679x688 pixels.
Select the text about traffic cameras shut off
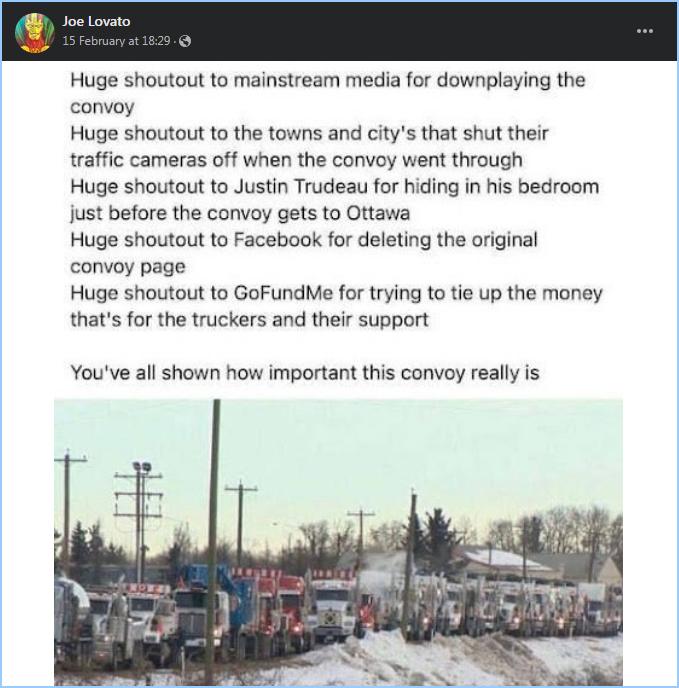309,147
